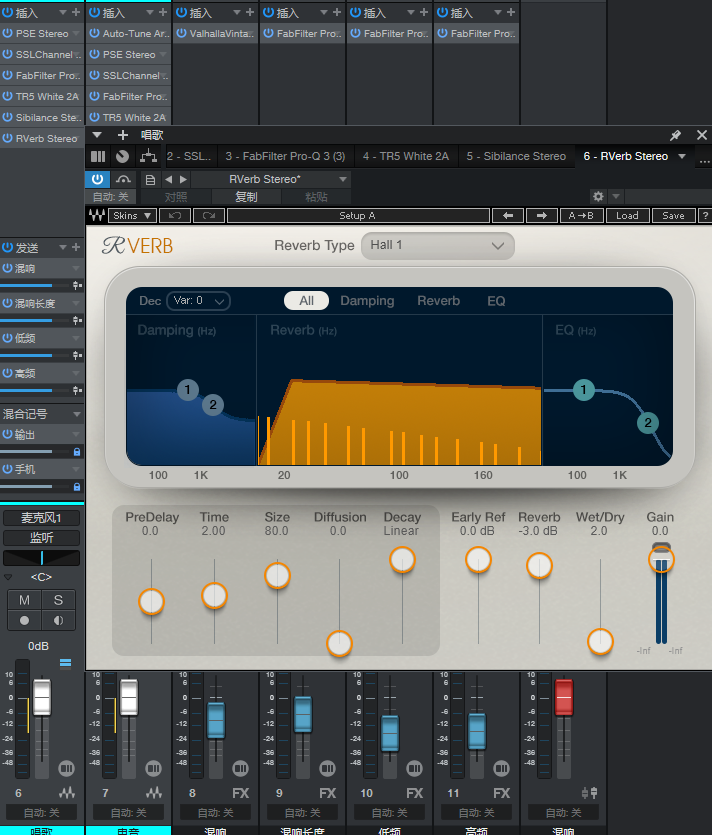Open channel 8 editor bars icon

pyautogui.click(x=240, y=768)
